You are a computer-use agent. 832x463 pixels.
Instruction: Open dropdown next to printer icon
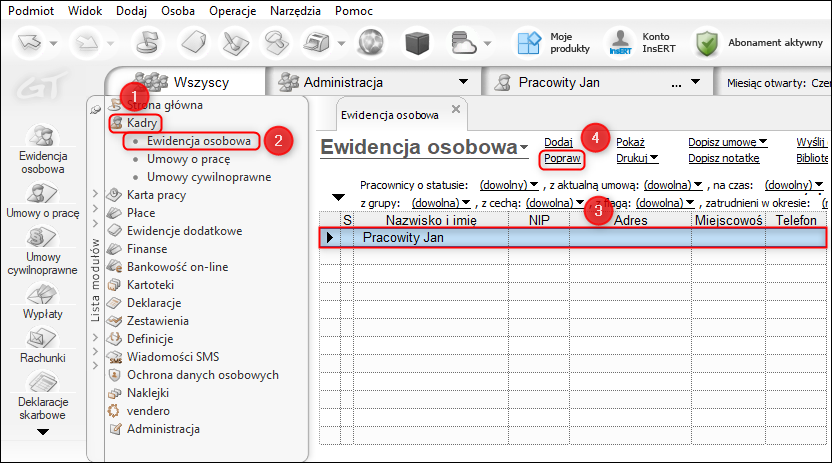pyautogui.click(x=341, y=43)
